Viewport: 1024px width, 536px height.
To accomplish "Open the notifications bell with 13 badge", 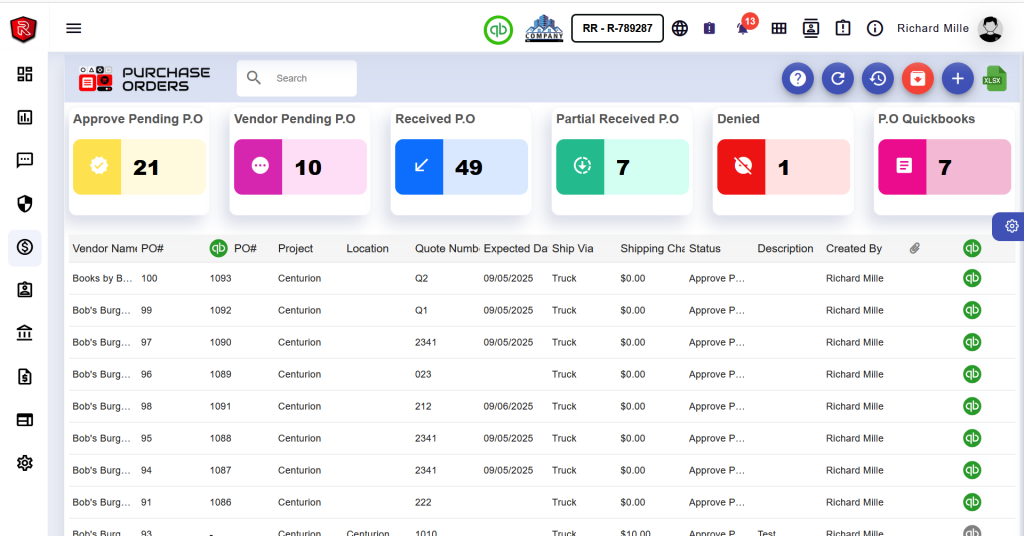I will pos(742,28).
